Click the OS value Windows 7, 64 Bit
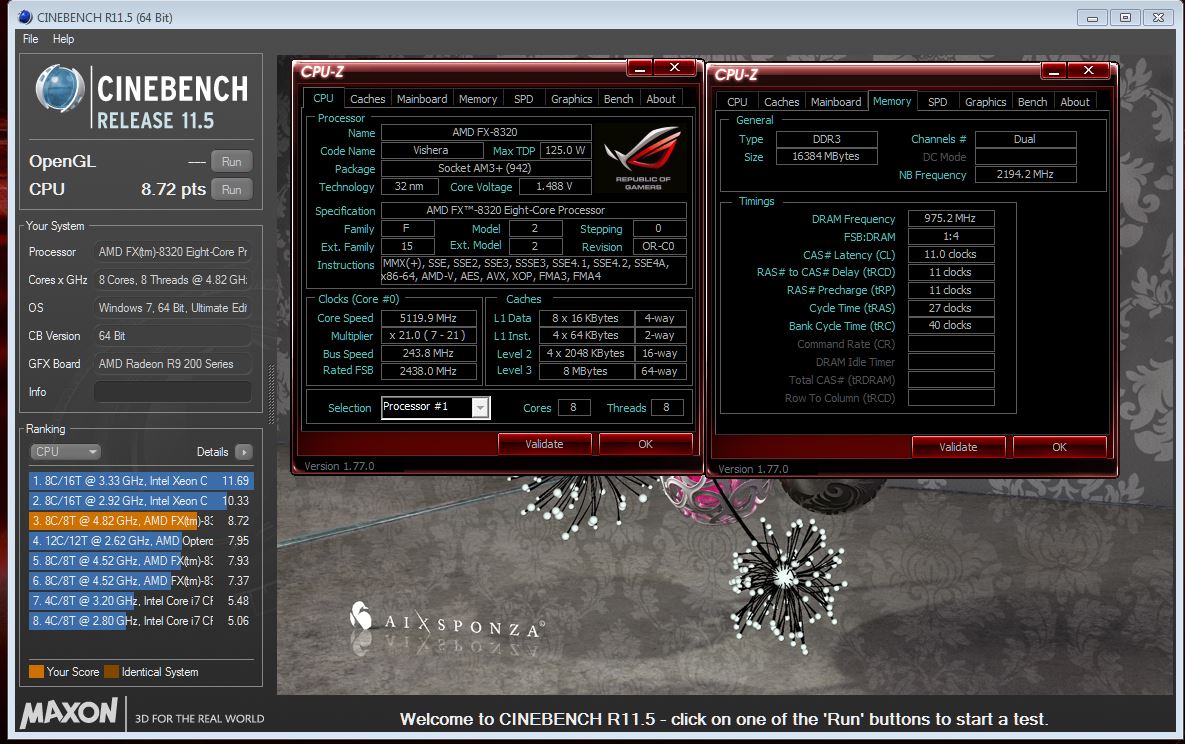The width and height of the screenshot is (1185, 744). pyautogui.click(x=172, y=308)
